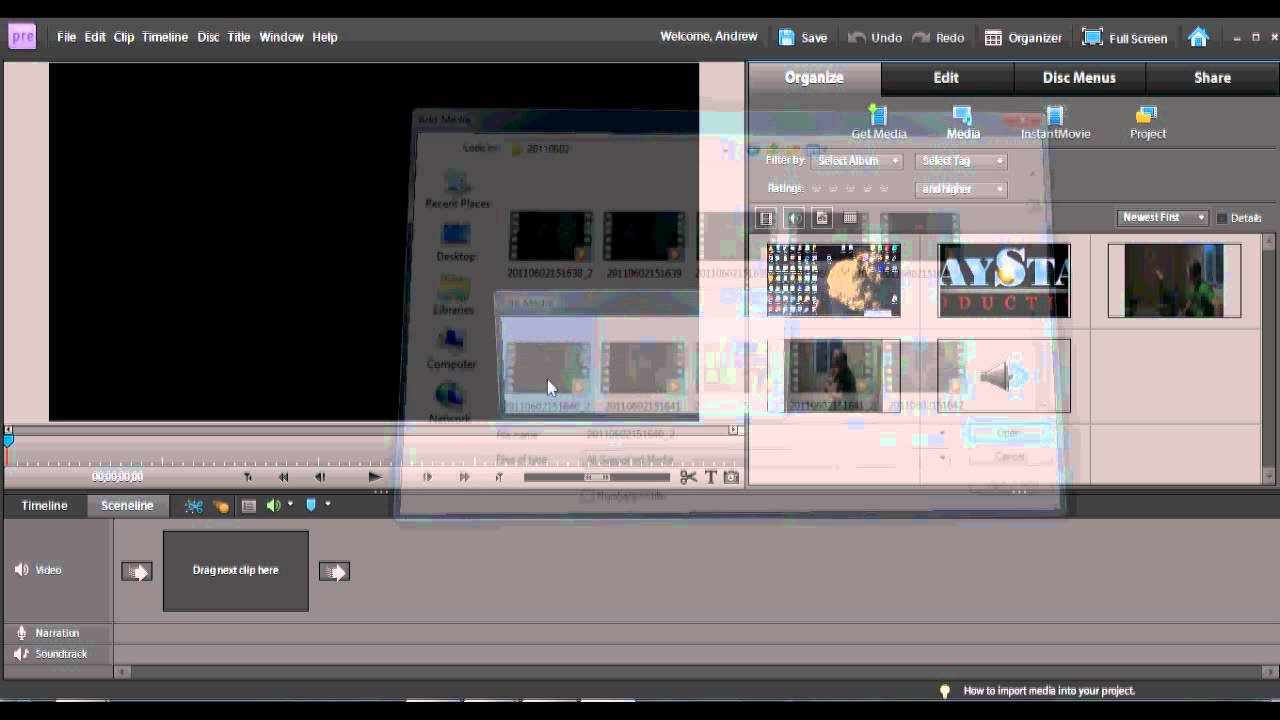Open the Select Tag dropdown

coord(961,161)
